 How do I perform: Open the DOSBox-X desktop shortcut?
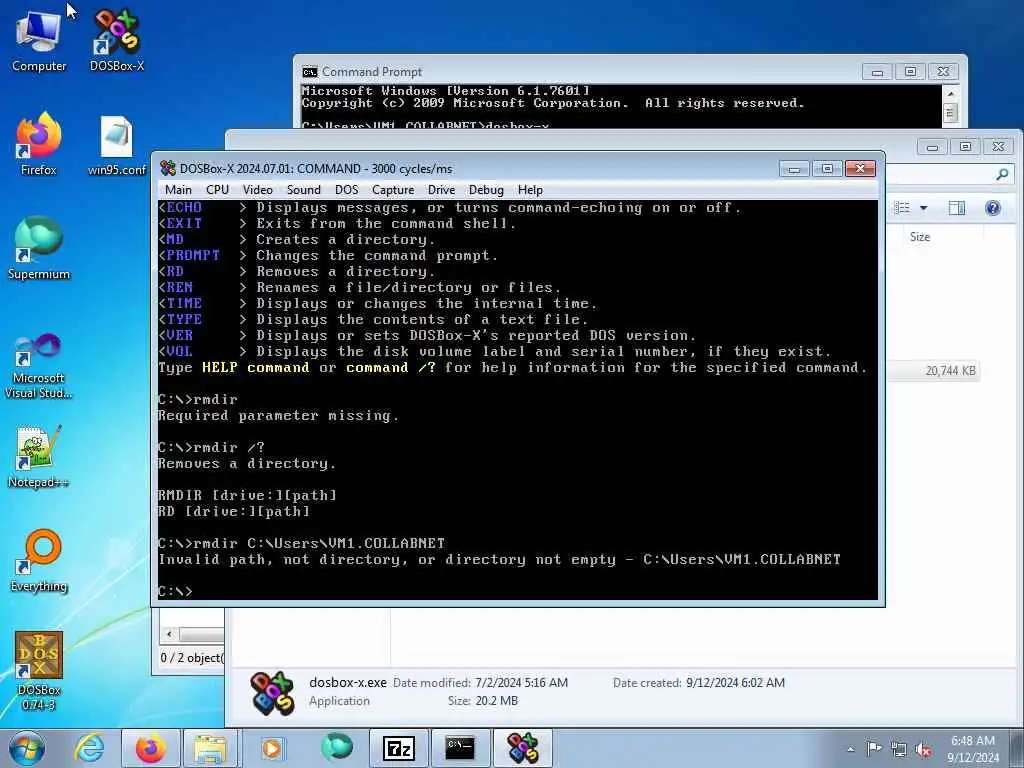click(116, 41)
